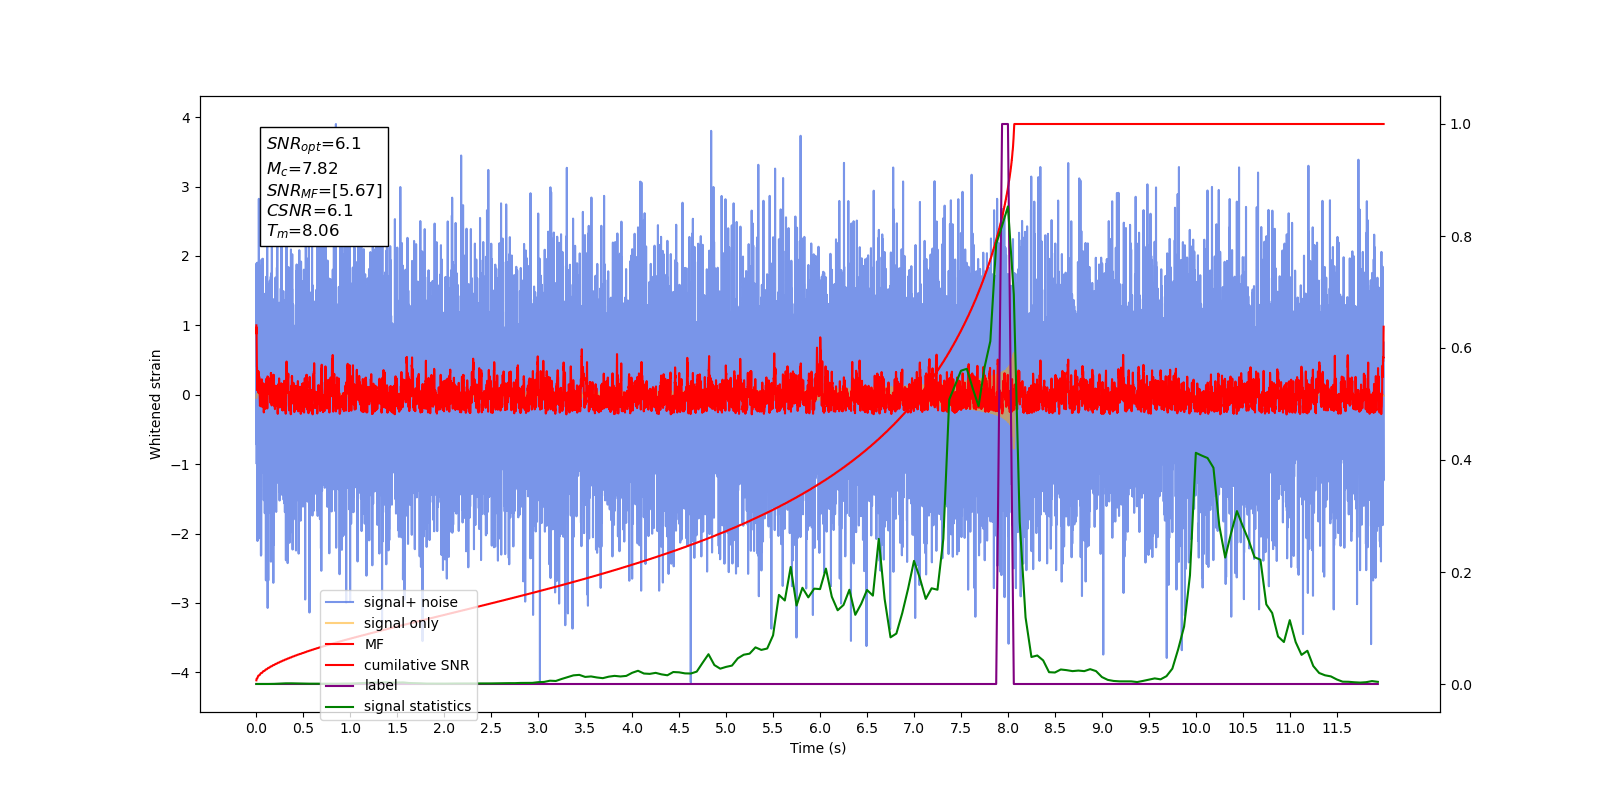The image size is (1600, 800).
Task: Click the SNR_opt=6.1 annotation text
Action: tap(314, 144)
